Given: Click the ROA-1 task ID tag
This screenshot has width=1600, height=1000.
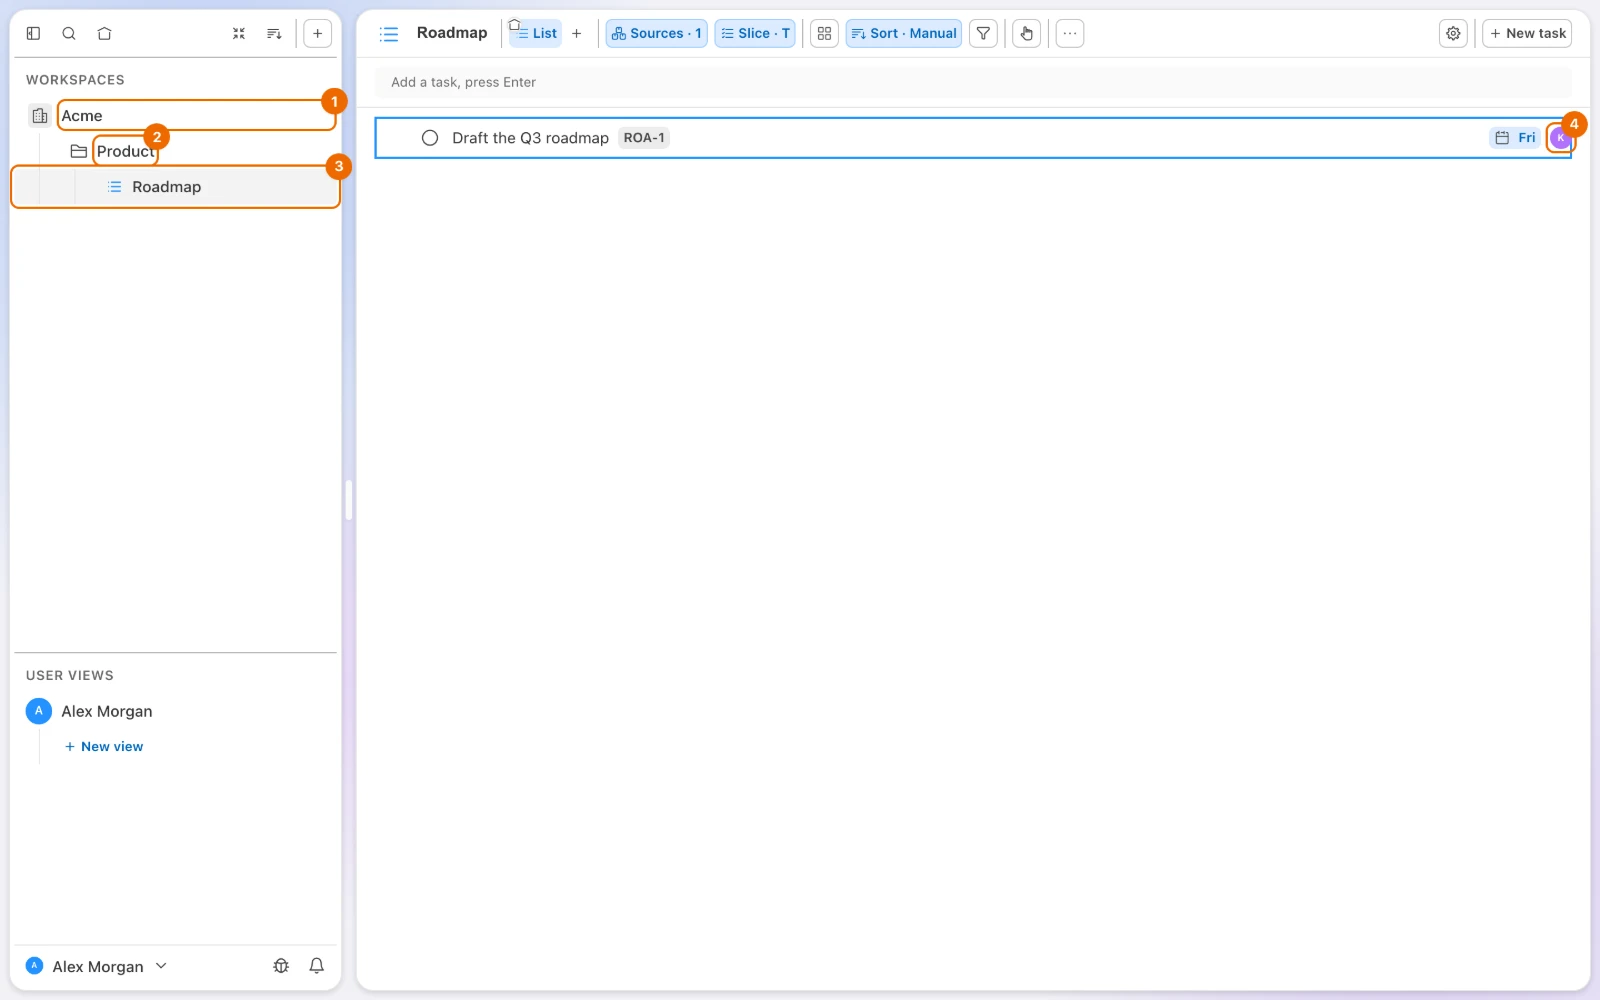Looking at the screenshot, I should coord(644,138).
